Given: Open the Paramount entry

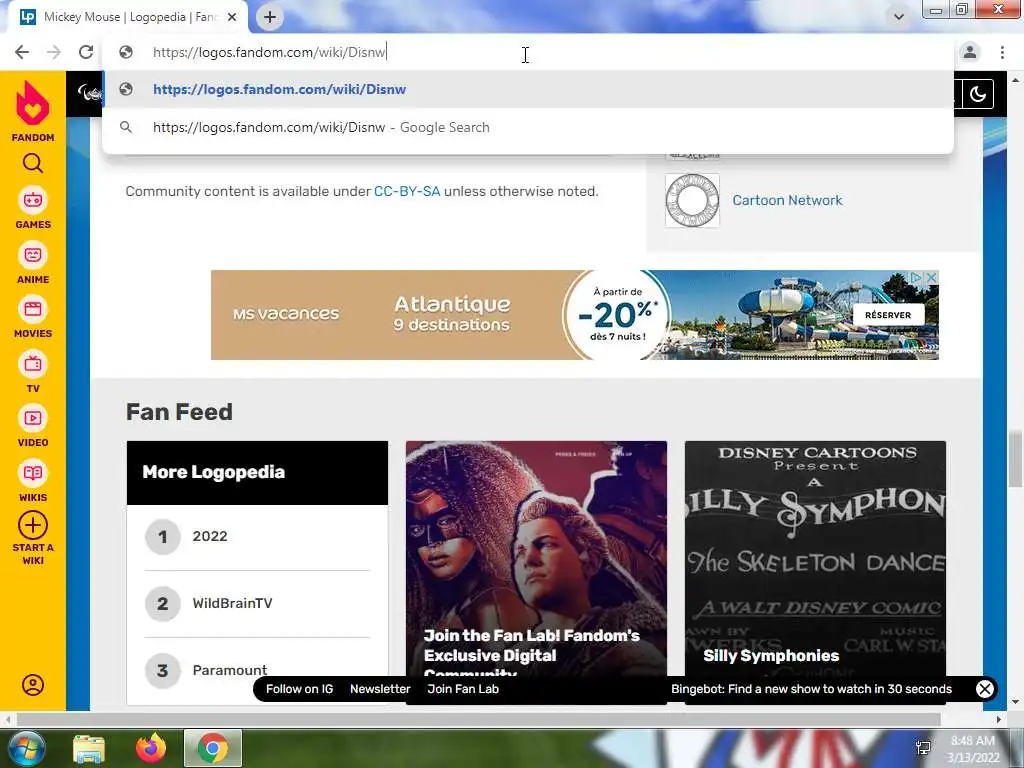Looking at the screenshot, I should pyautogui.click(x=229, y=670).
